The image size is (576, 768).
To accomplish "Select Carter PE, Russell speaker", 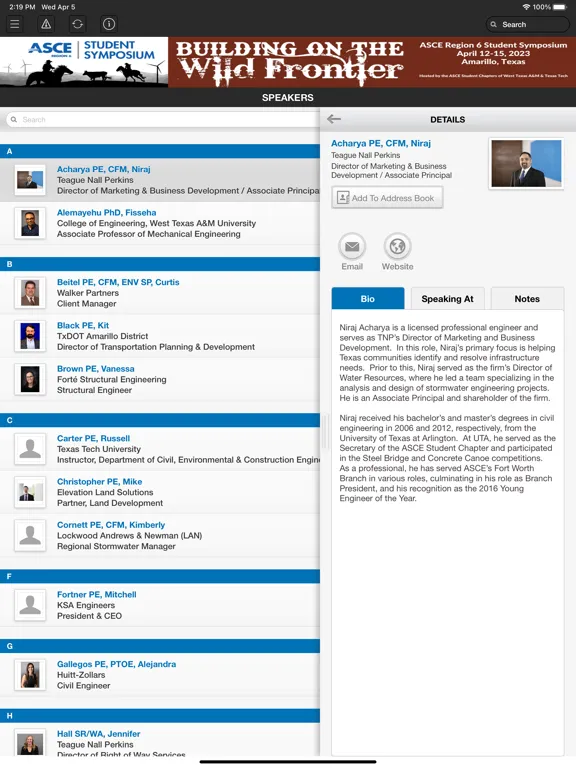I will point(160,449).
